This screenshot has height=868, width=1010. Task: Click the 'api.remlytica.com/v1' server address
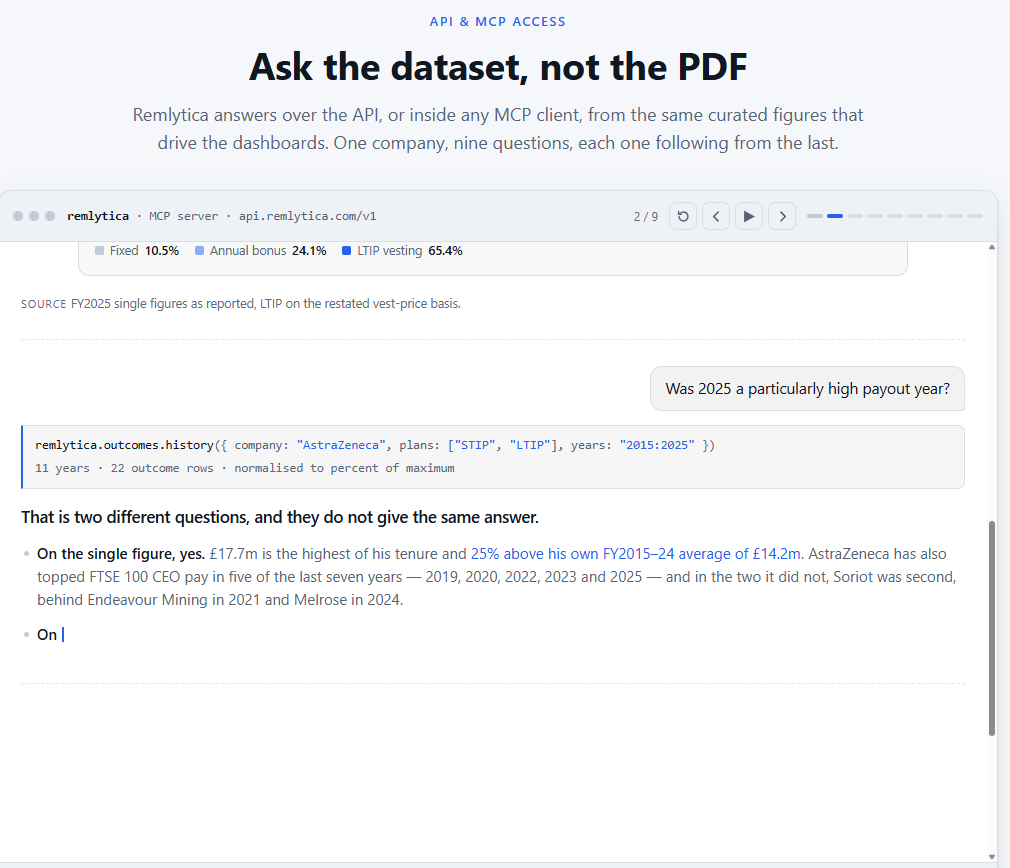tap(307, 216)
